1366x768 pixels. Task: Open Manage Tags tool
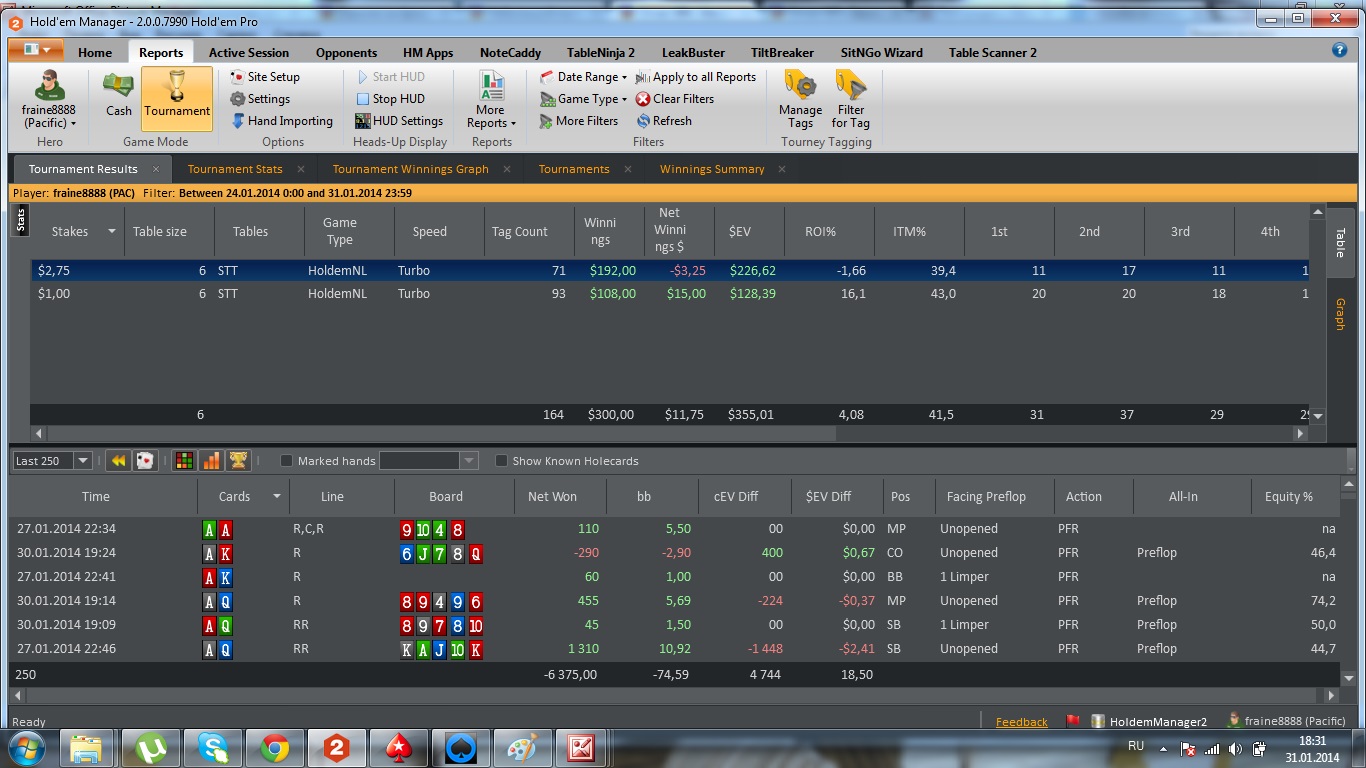click(x=800, y=99)
